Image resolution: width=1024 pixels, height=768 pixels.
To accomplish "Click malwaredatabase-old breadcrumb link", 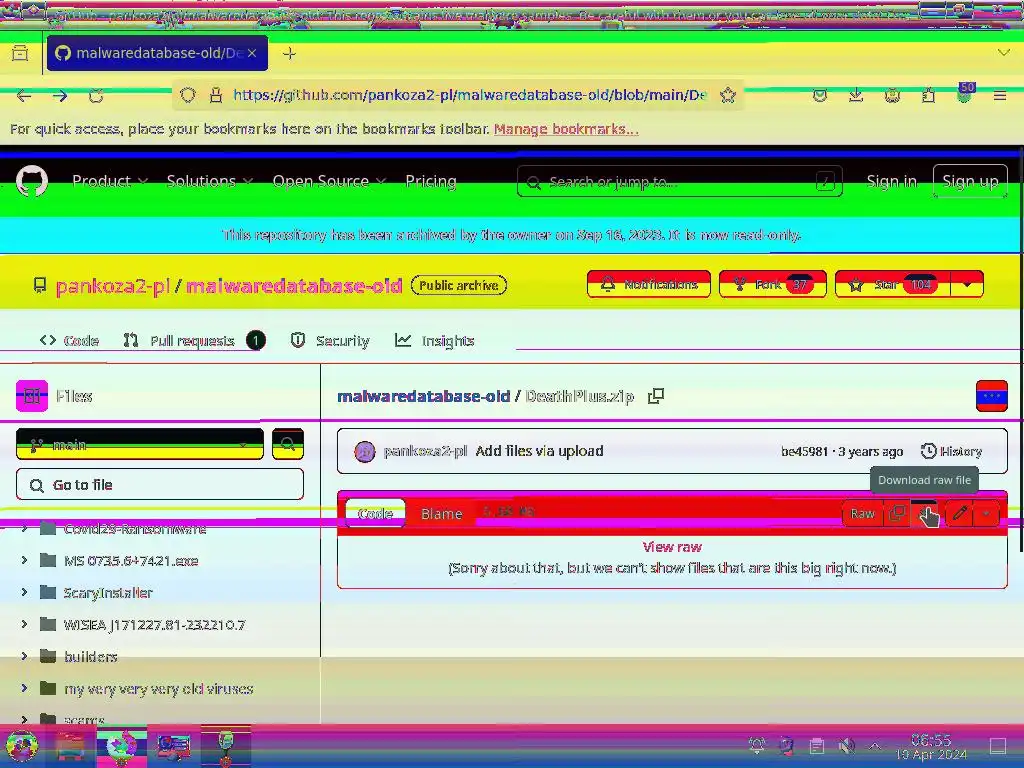I will [x=423, y=396].
